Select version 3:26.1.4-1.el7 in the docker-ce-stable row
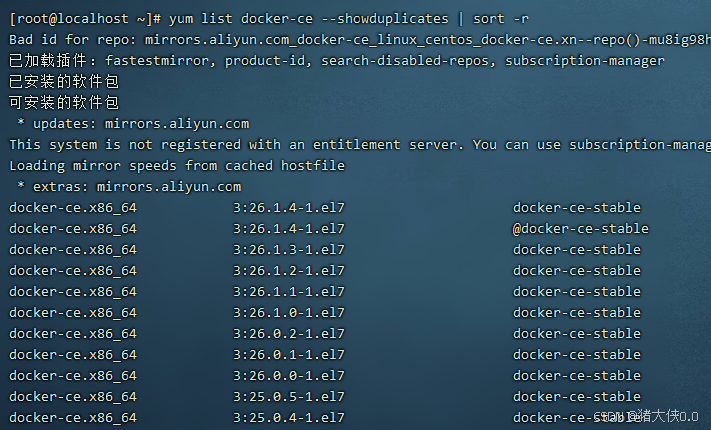 (x=289, y=208)
